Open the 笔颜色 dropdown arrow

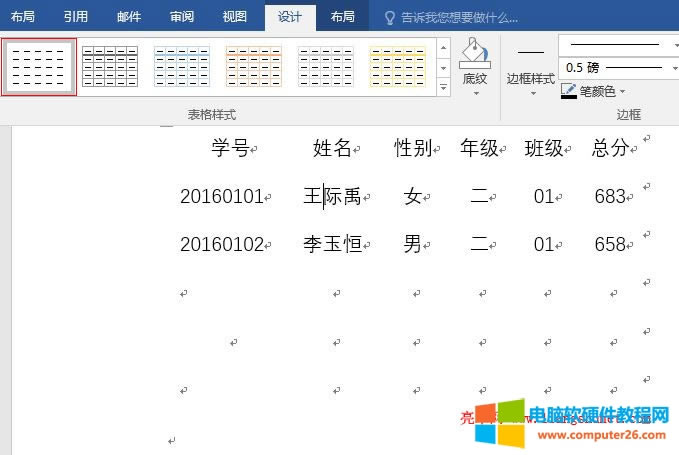tap(622, 91)
